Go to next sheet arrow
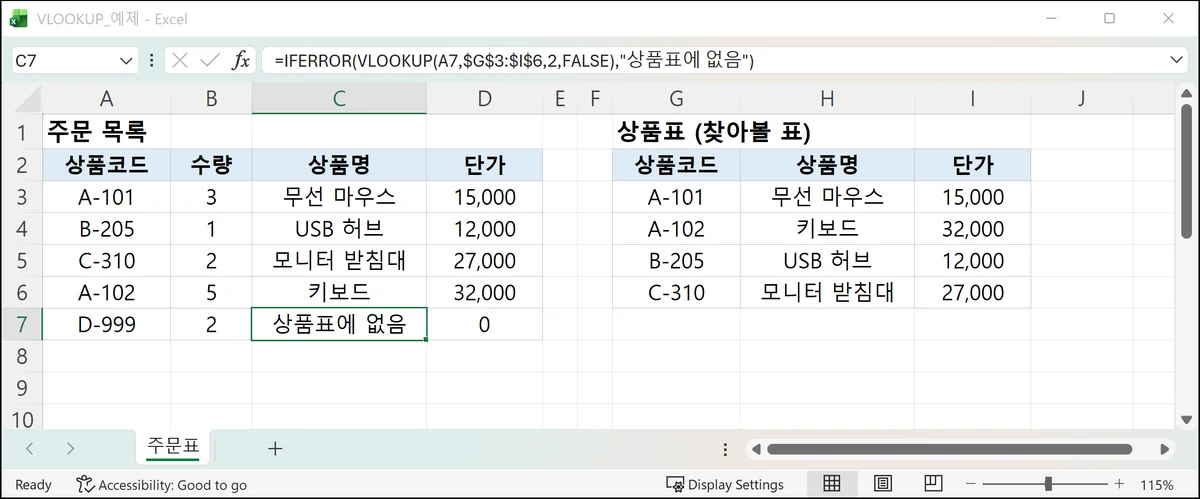The height and width of the screenshot is (499, 1200). [x=70, y=449]
